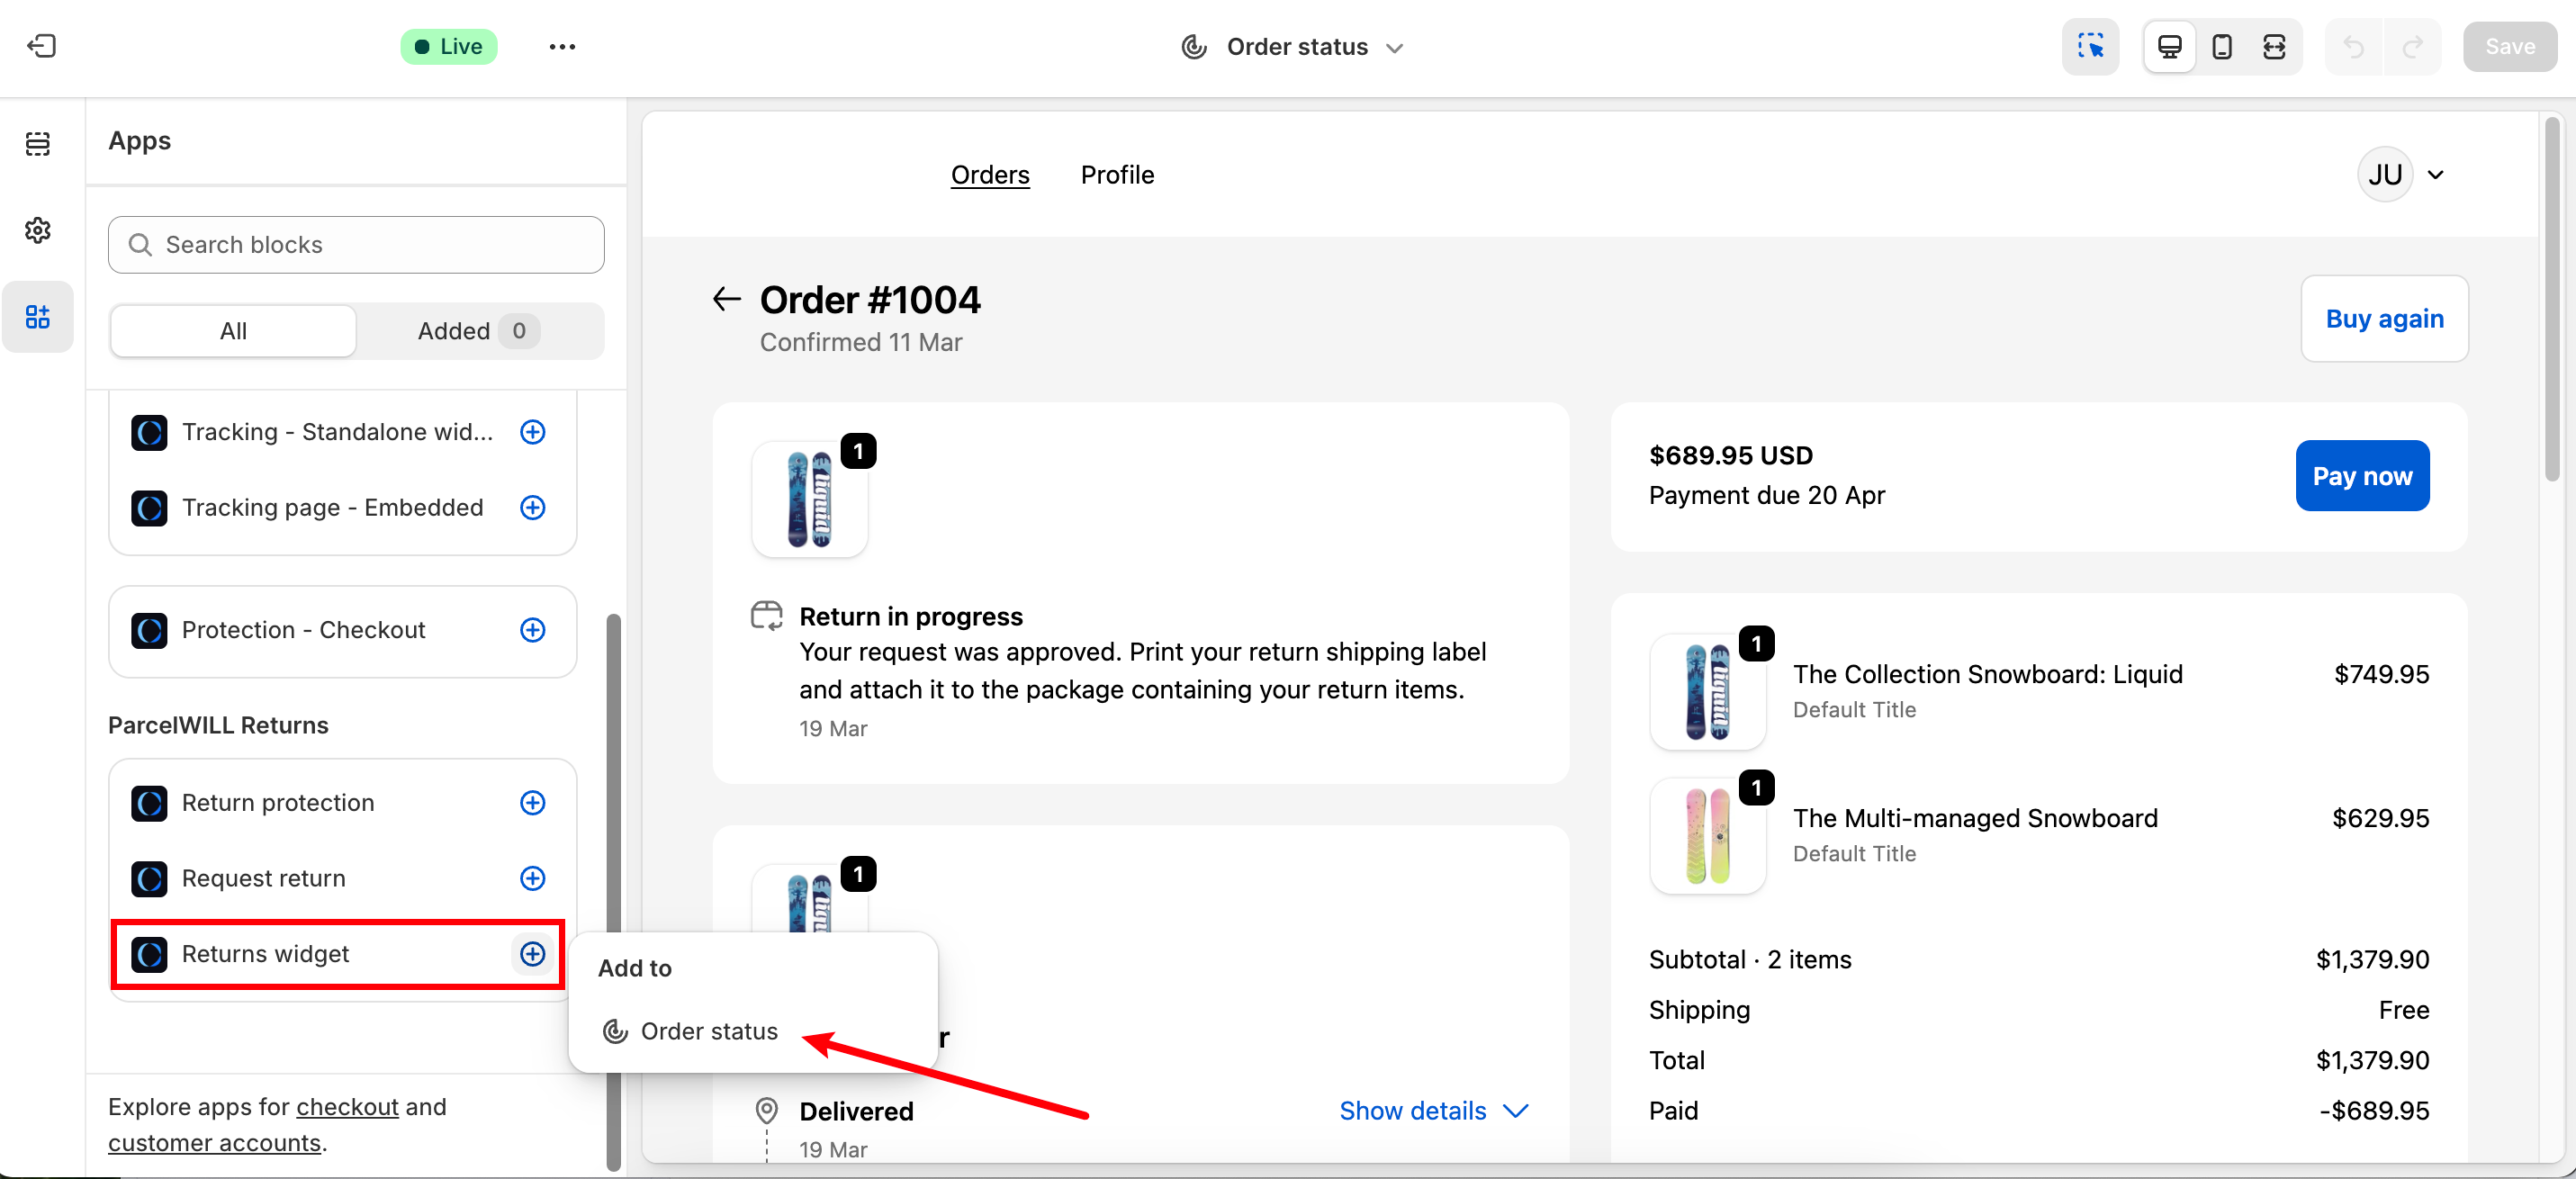Image resolution: width=2576 pixels, height=1179 pixels.
Task: Open the Settings gear sidebar icon
Action: coord(38,230)
